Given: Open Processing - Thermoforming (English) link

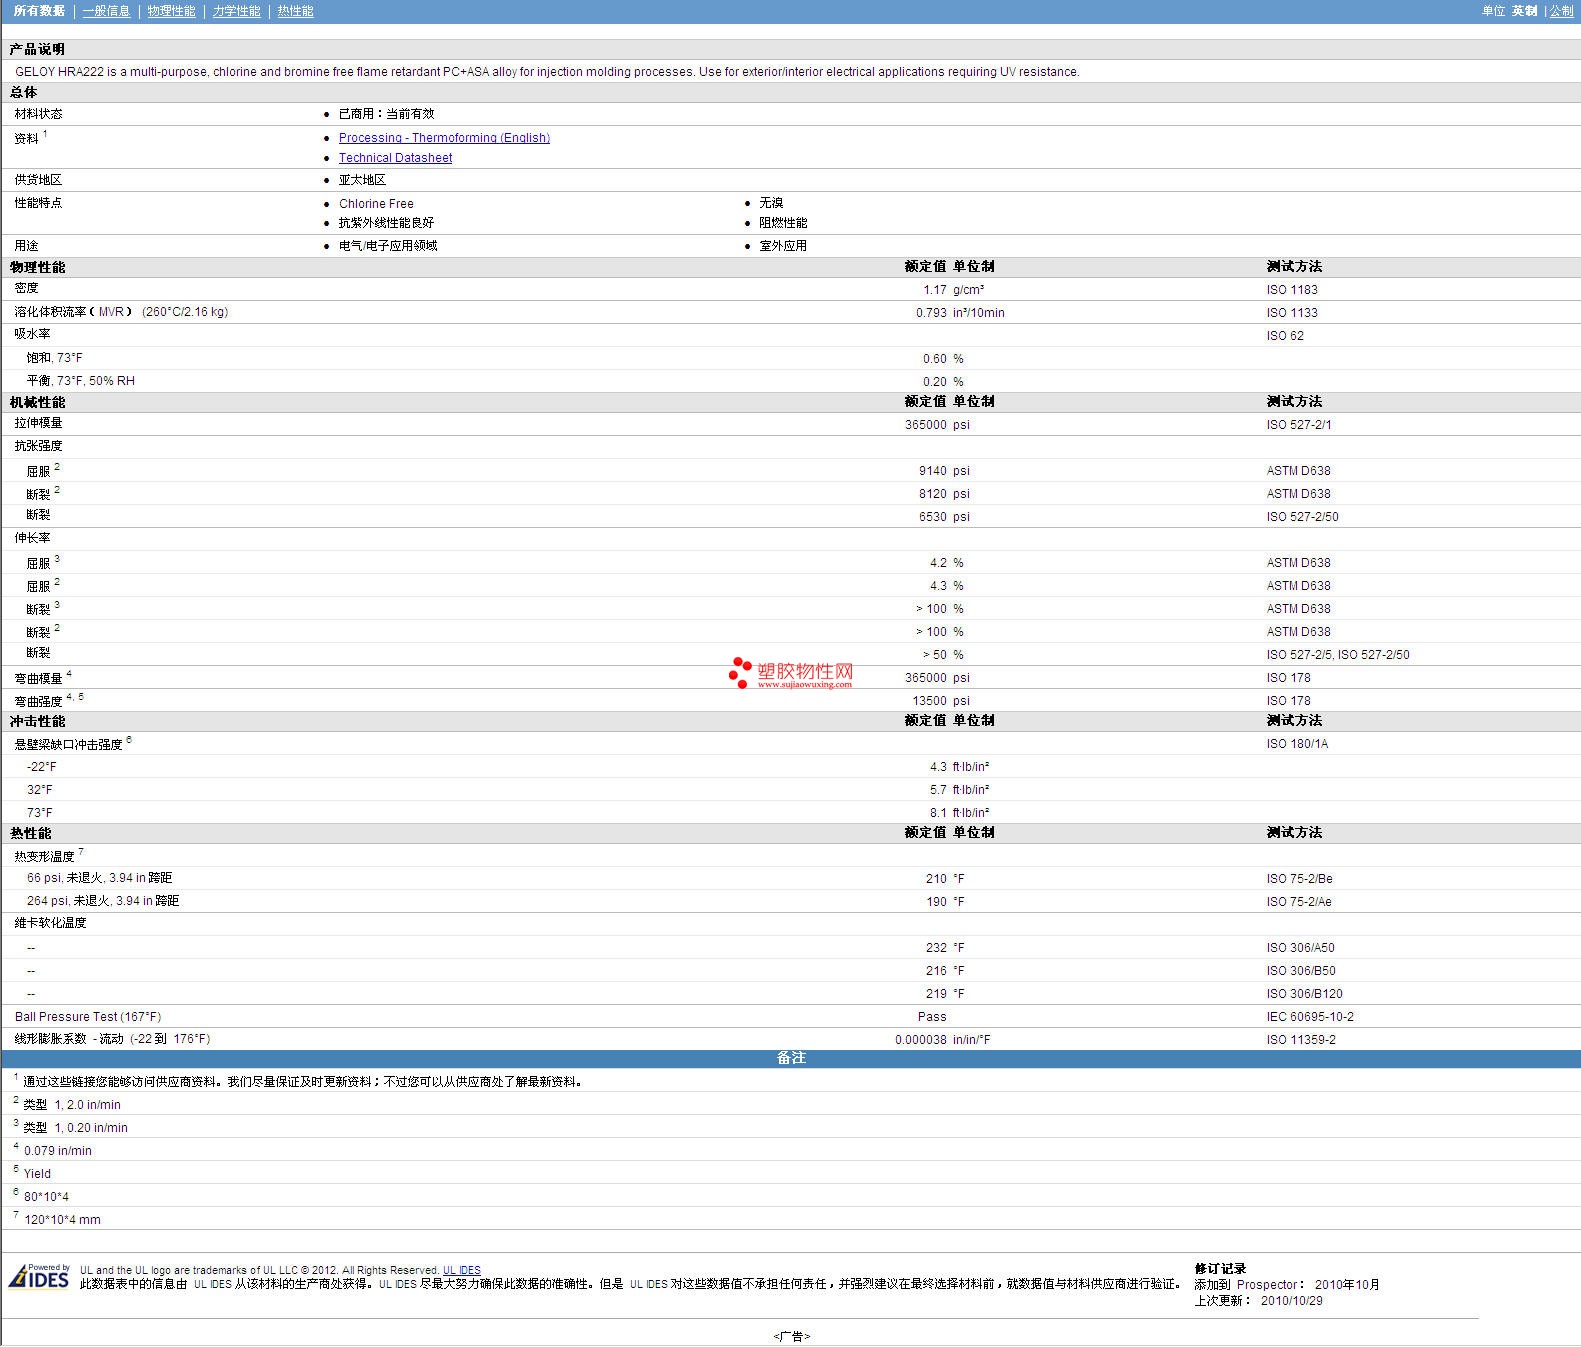Looking at the screenshot, I should (444, 138).
